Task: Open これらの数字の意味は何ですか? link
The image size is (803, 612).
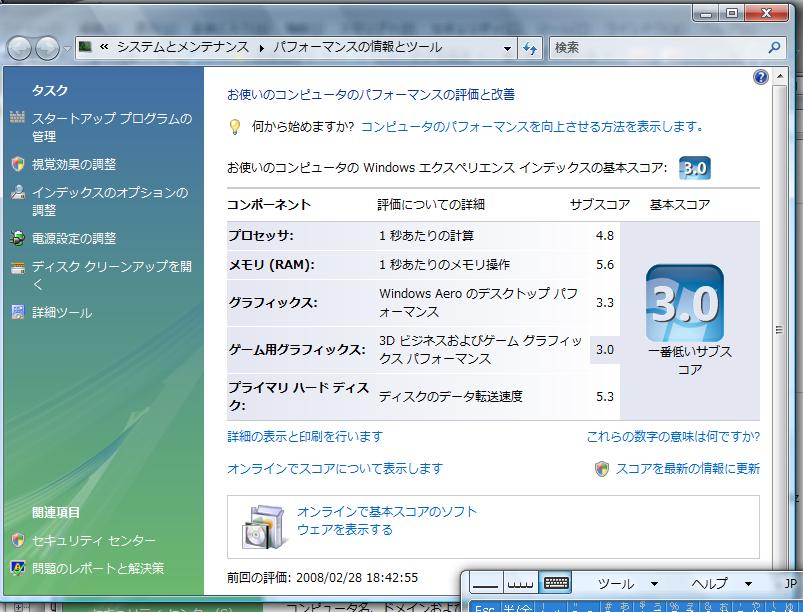Action: point(673,437)
